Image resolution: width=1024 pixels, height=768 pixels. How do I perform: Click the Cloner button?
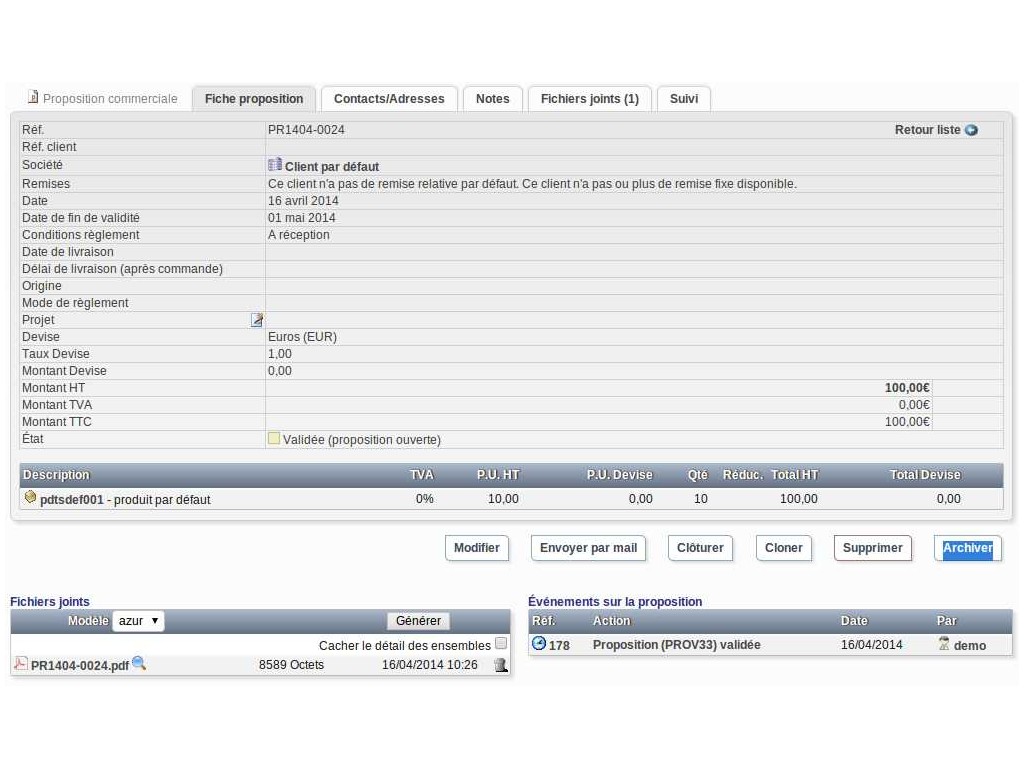(784, 548)
